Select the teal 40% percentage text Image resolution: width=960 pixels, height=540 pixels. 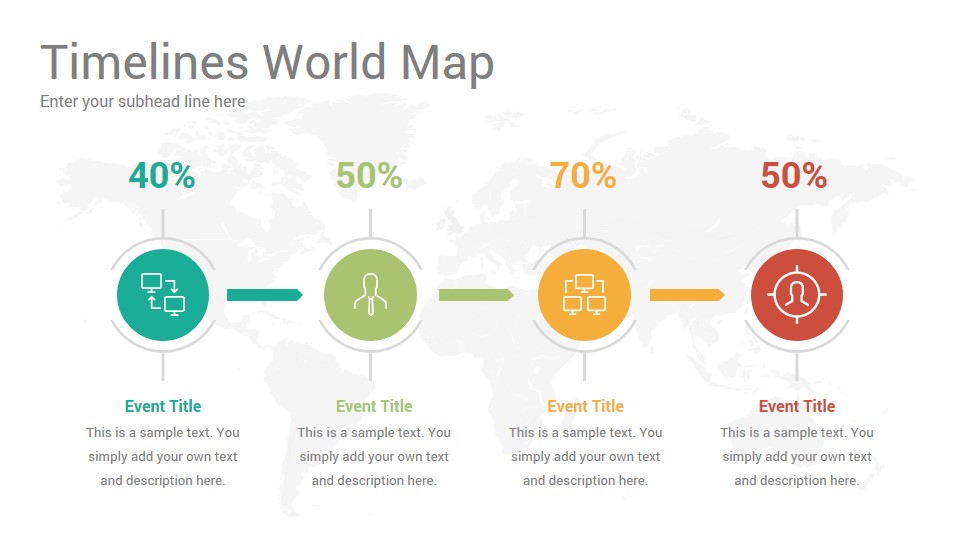[x=162, y=176]
